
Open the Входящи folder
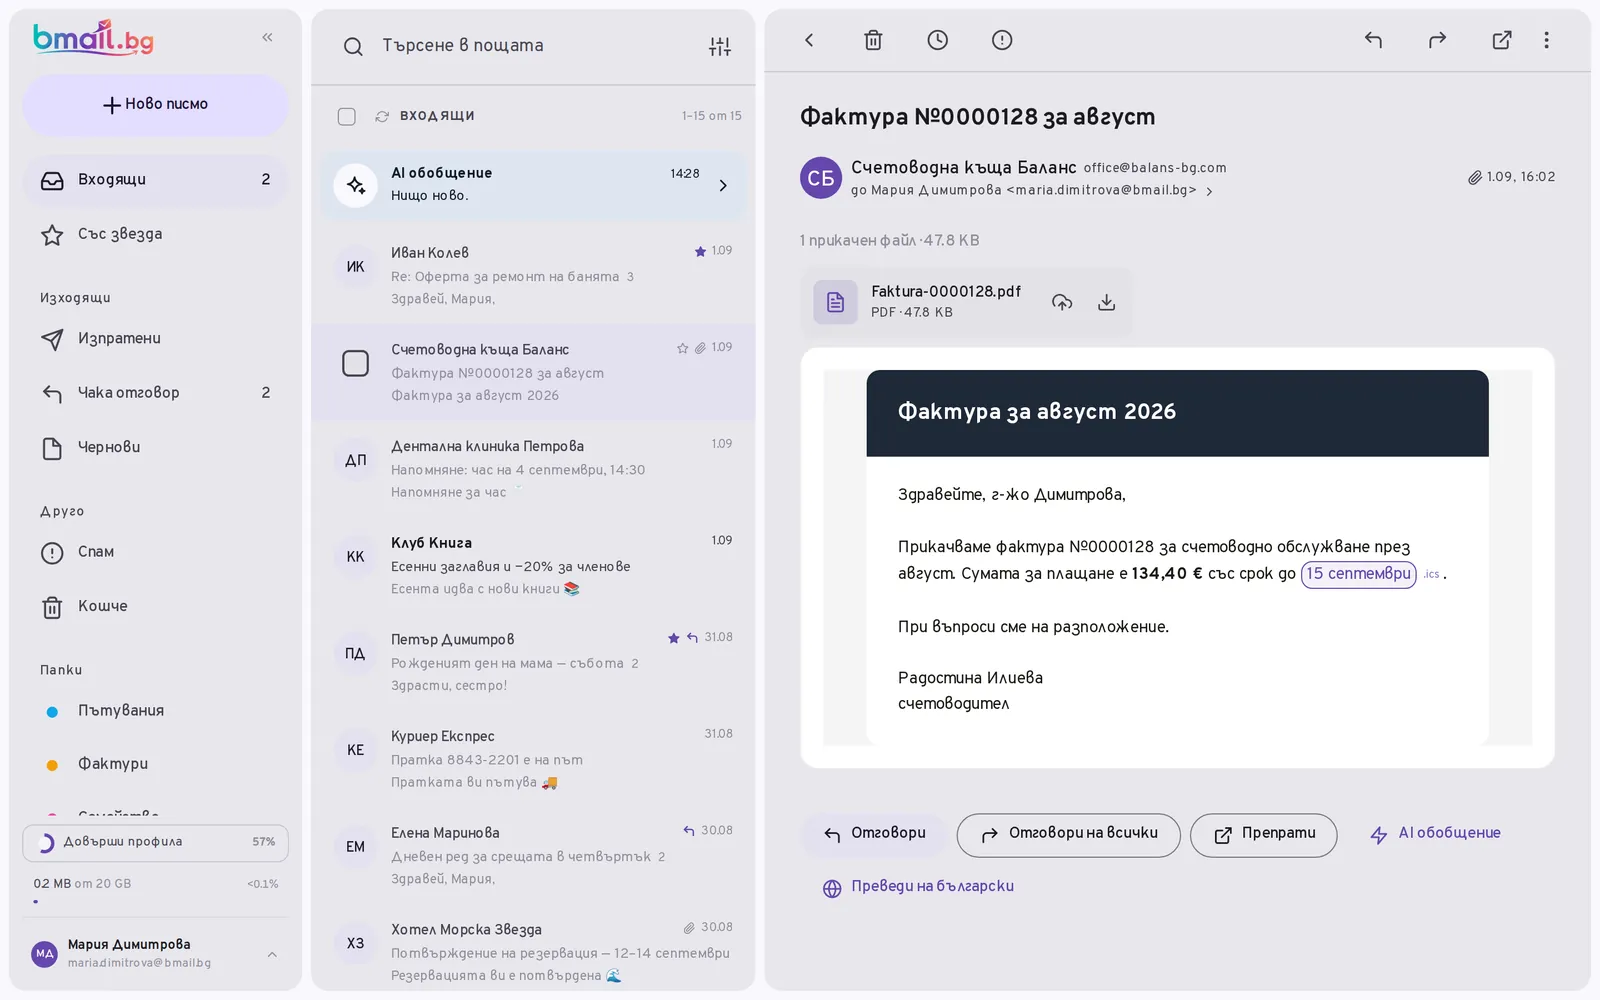(x=155, y=180)
